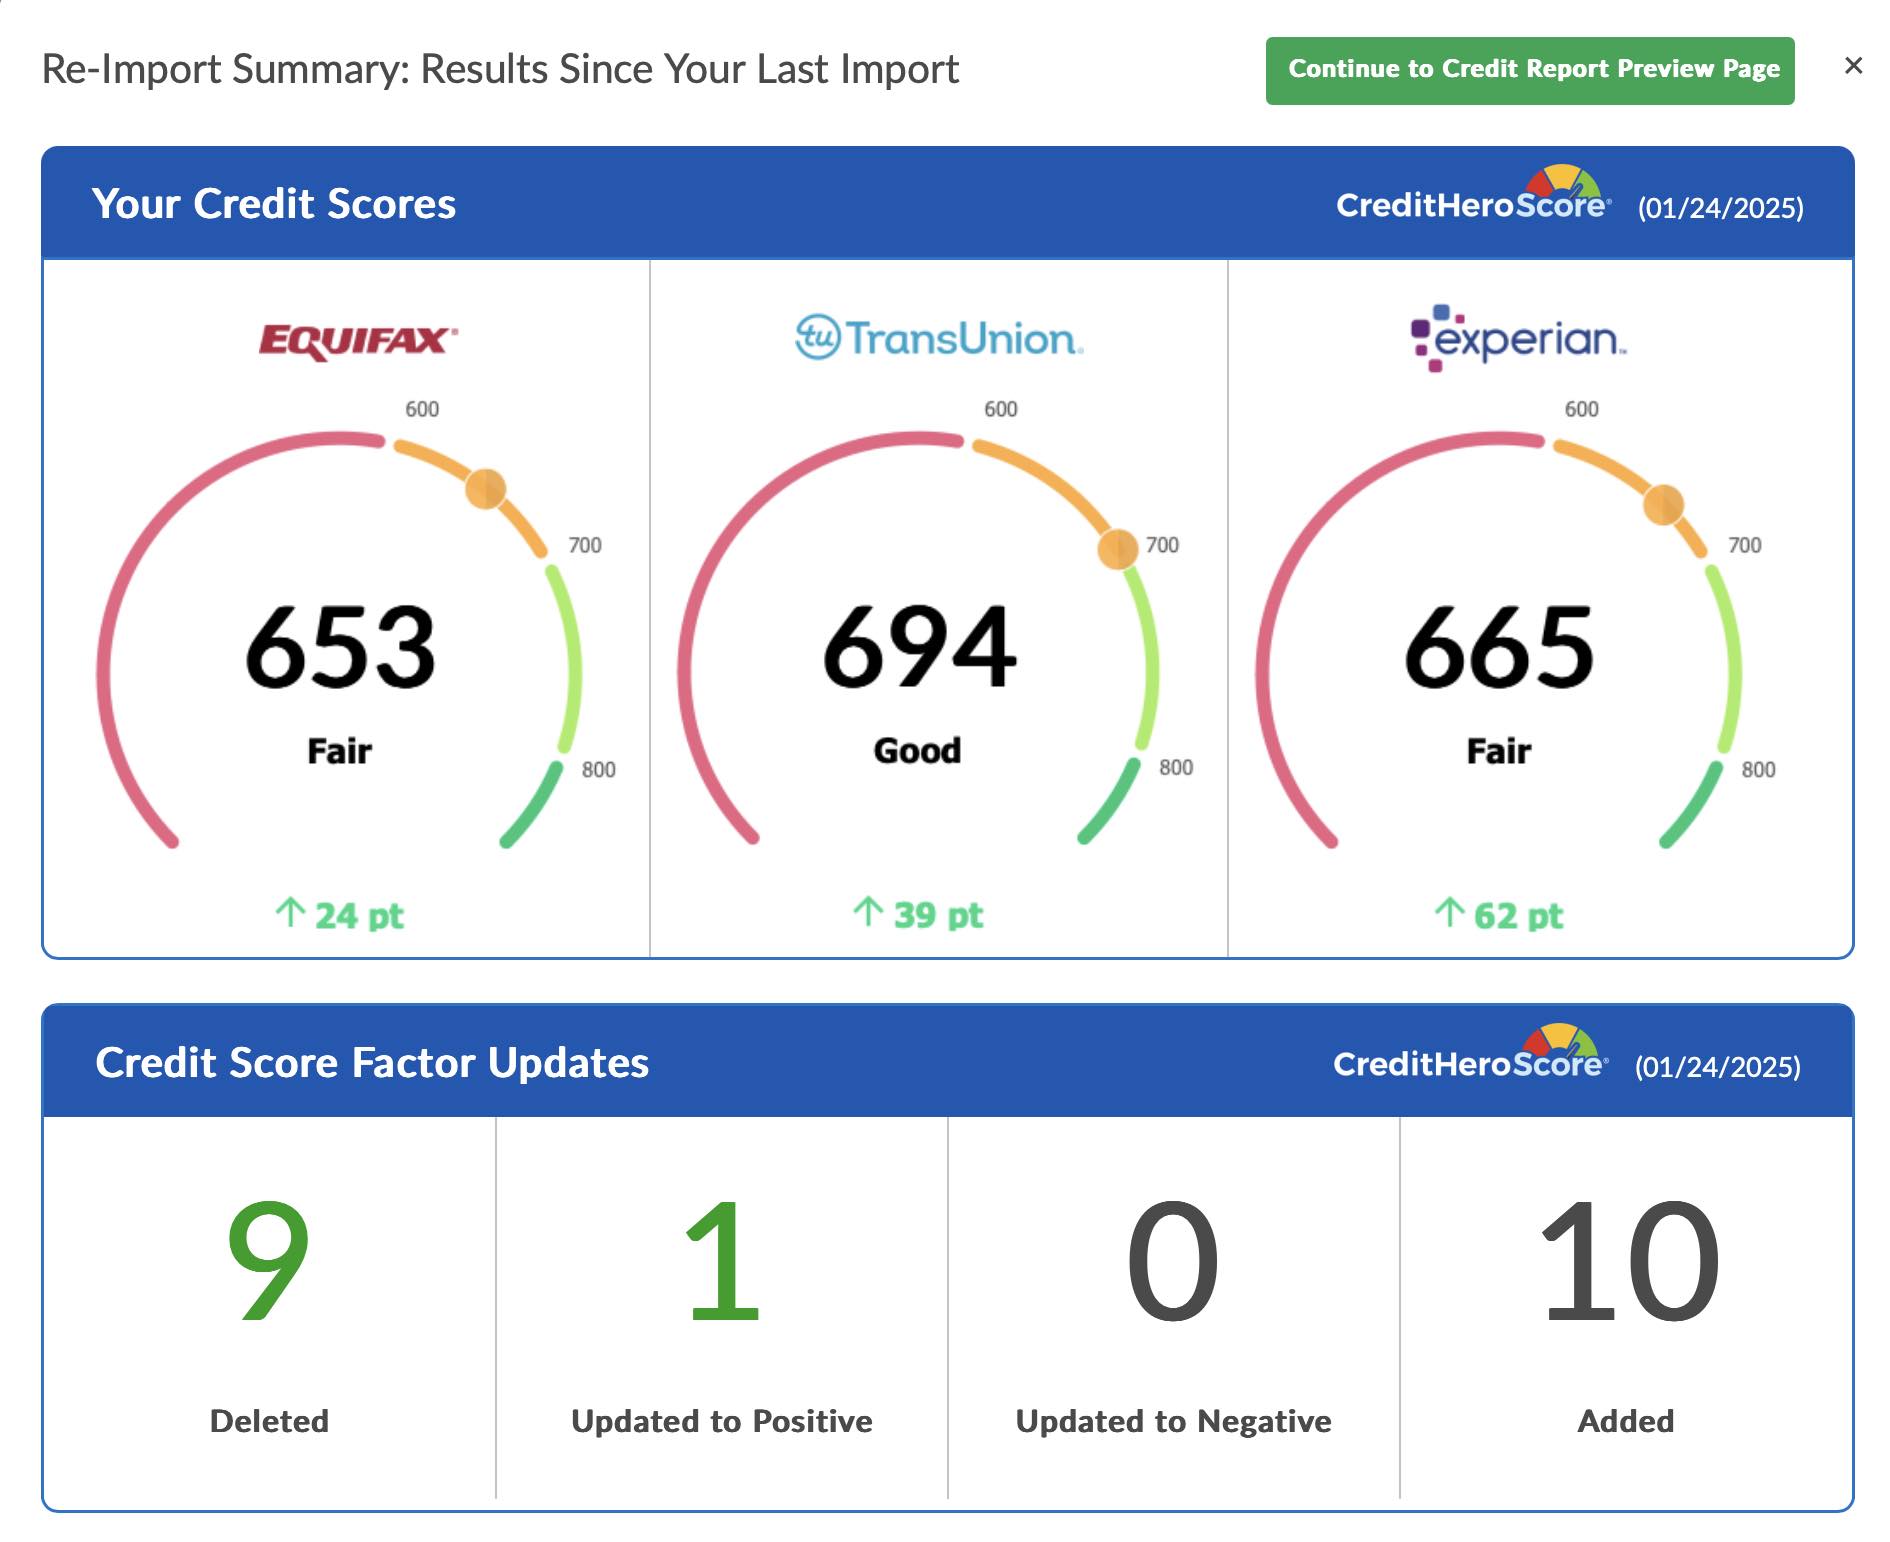Click the Equifax logo
This screenshot has height=1542, width=1890.
coord(358,341)
